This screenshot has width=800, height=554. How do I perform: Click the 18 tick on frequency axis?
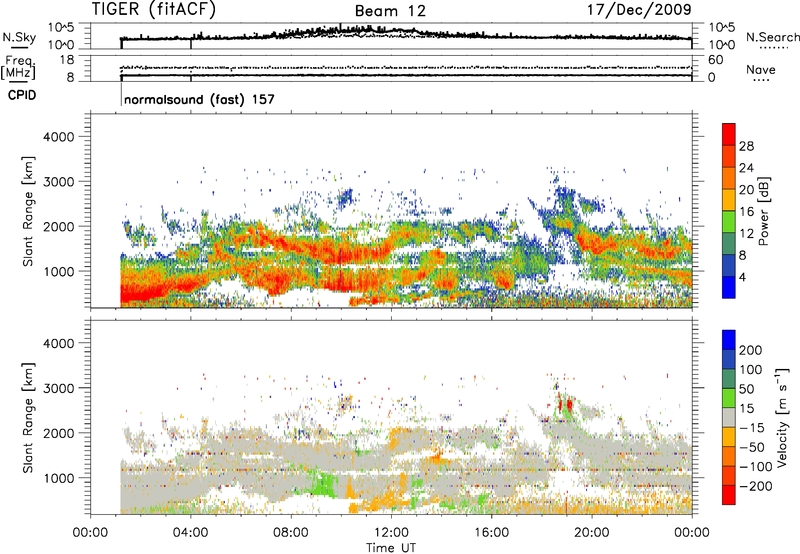coord(67,60)
